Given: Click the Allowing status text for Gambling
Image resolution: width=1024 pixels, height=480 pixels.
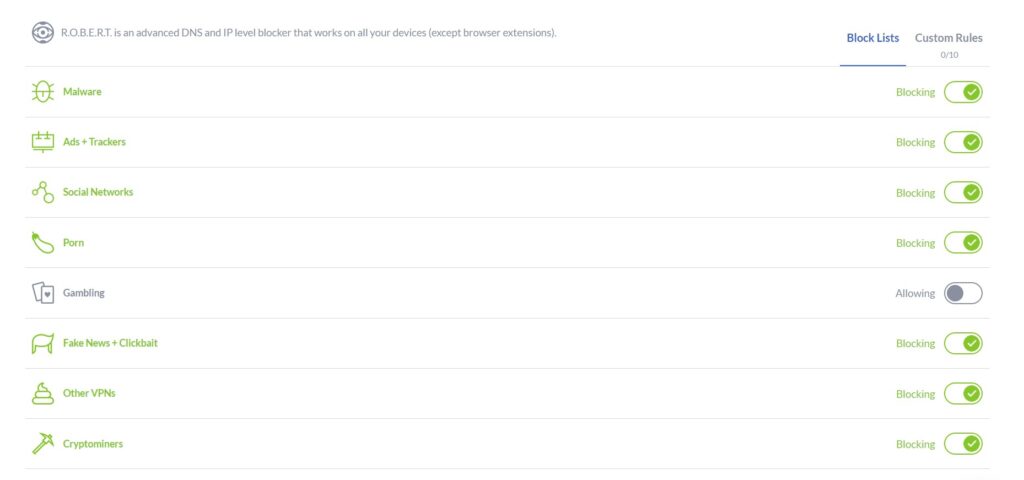Looking at the screenshot, I should point(915,293).
